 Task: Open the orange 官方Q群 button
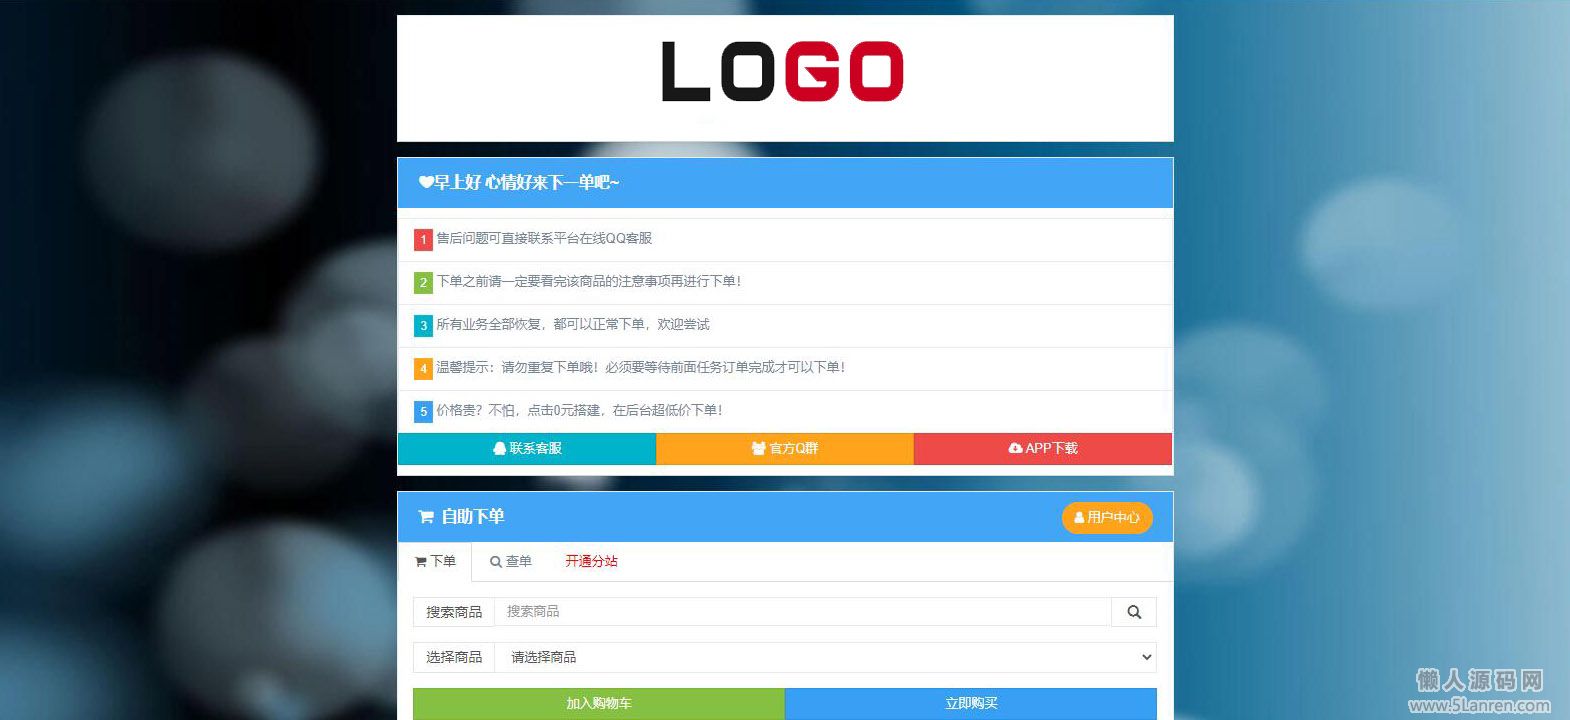point(785,449)
